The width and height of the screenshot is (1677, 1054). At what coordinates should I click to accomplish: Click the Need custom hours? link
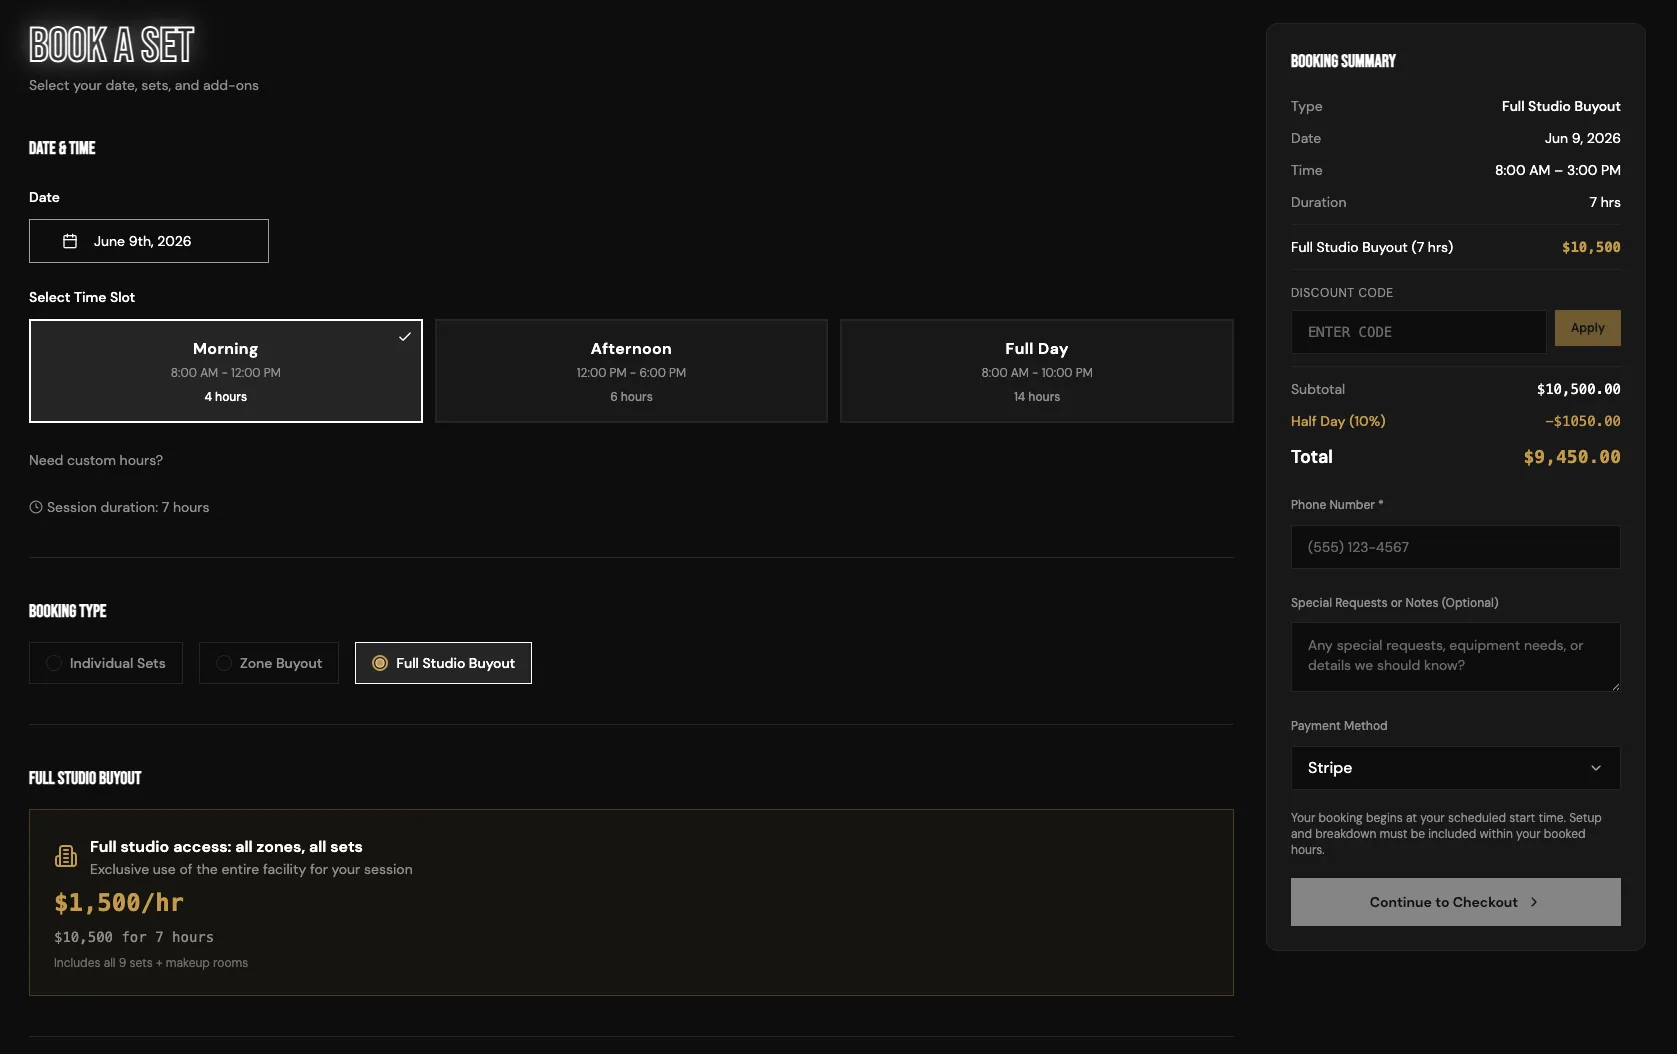pyautogui.click(x=96, y=460)
